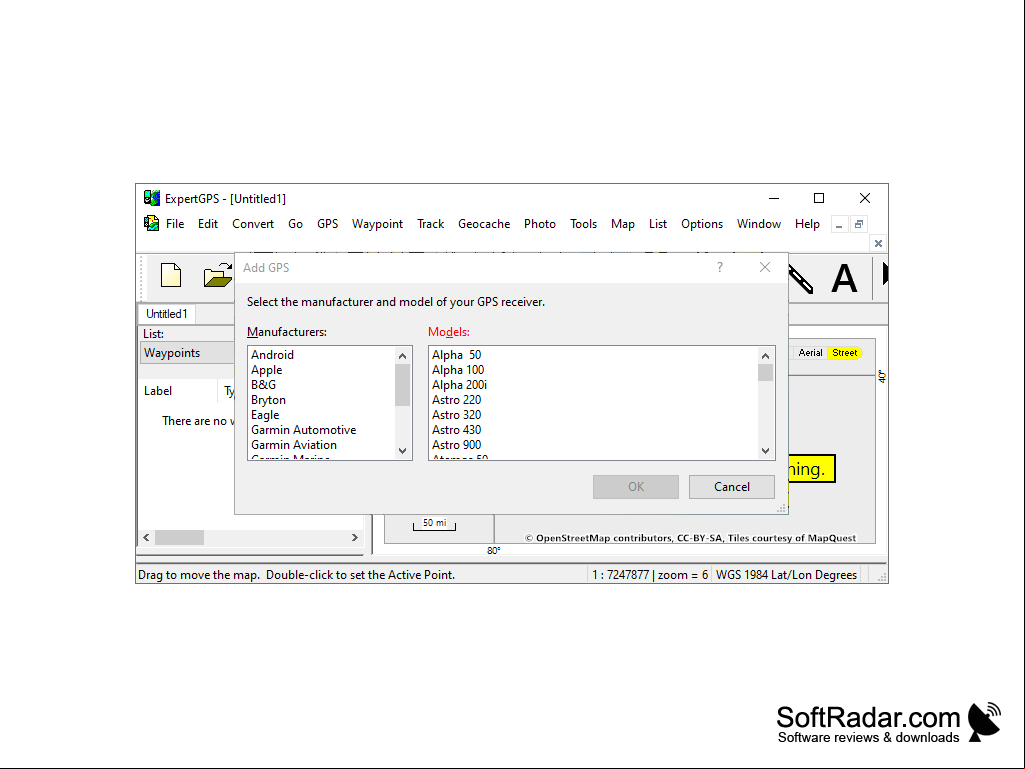Click the WGS 1984 Lat/Lon Degrees status entry
The image size is (1025, 769).
click(x=786, y=575)
